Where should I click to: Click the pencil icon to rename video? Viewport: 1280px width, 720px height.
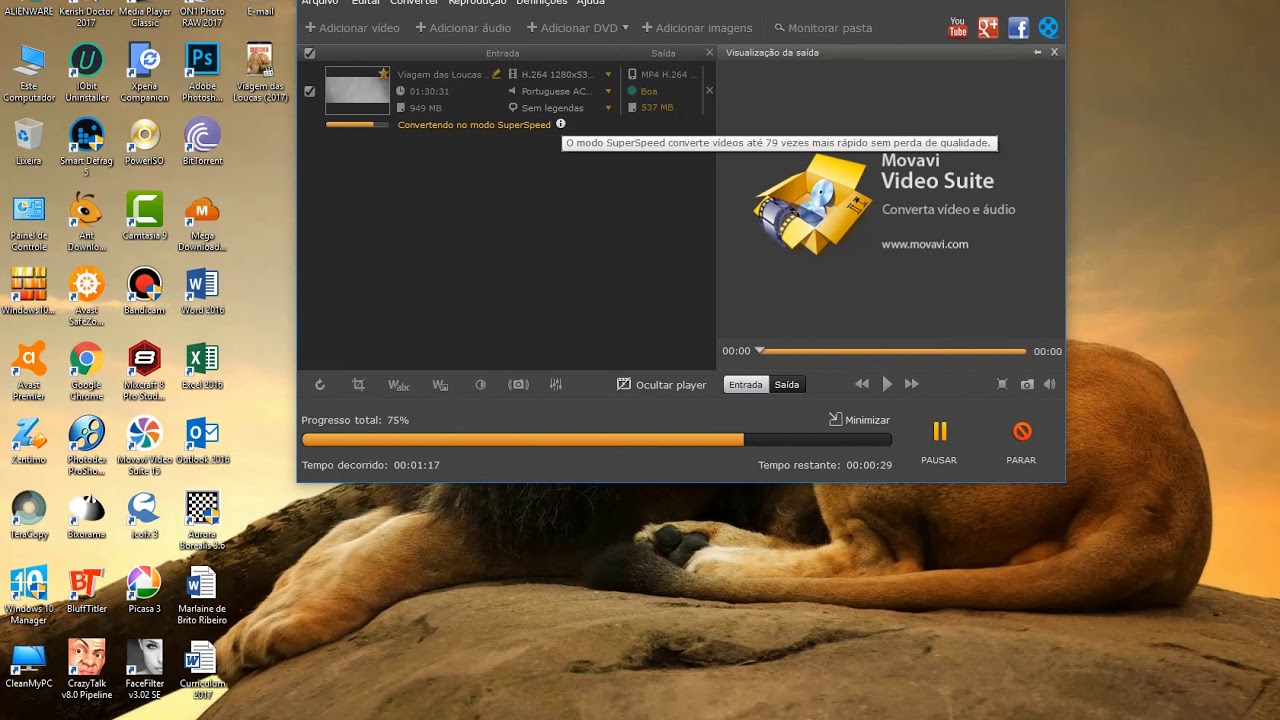[497, 74]
